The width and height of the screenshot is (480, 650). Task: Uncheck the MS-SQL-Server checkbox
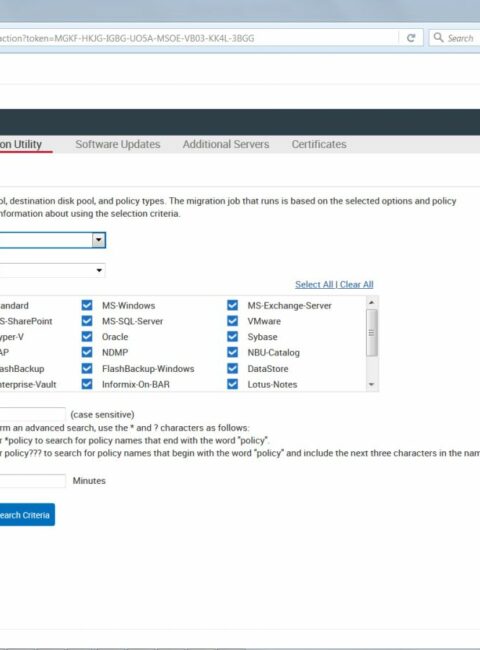pyautogui.click(x=87, y=321)
